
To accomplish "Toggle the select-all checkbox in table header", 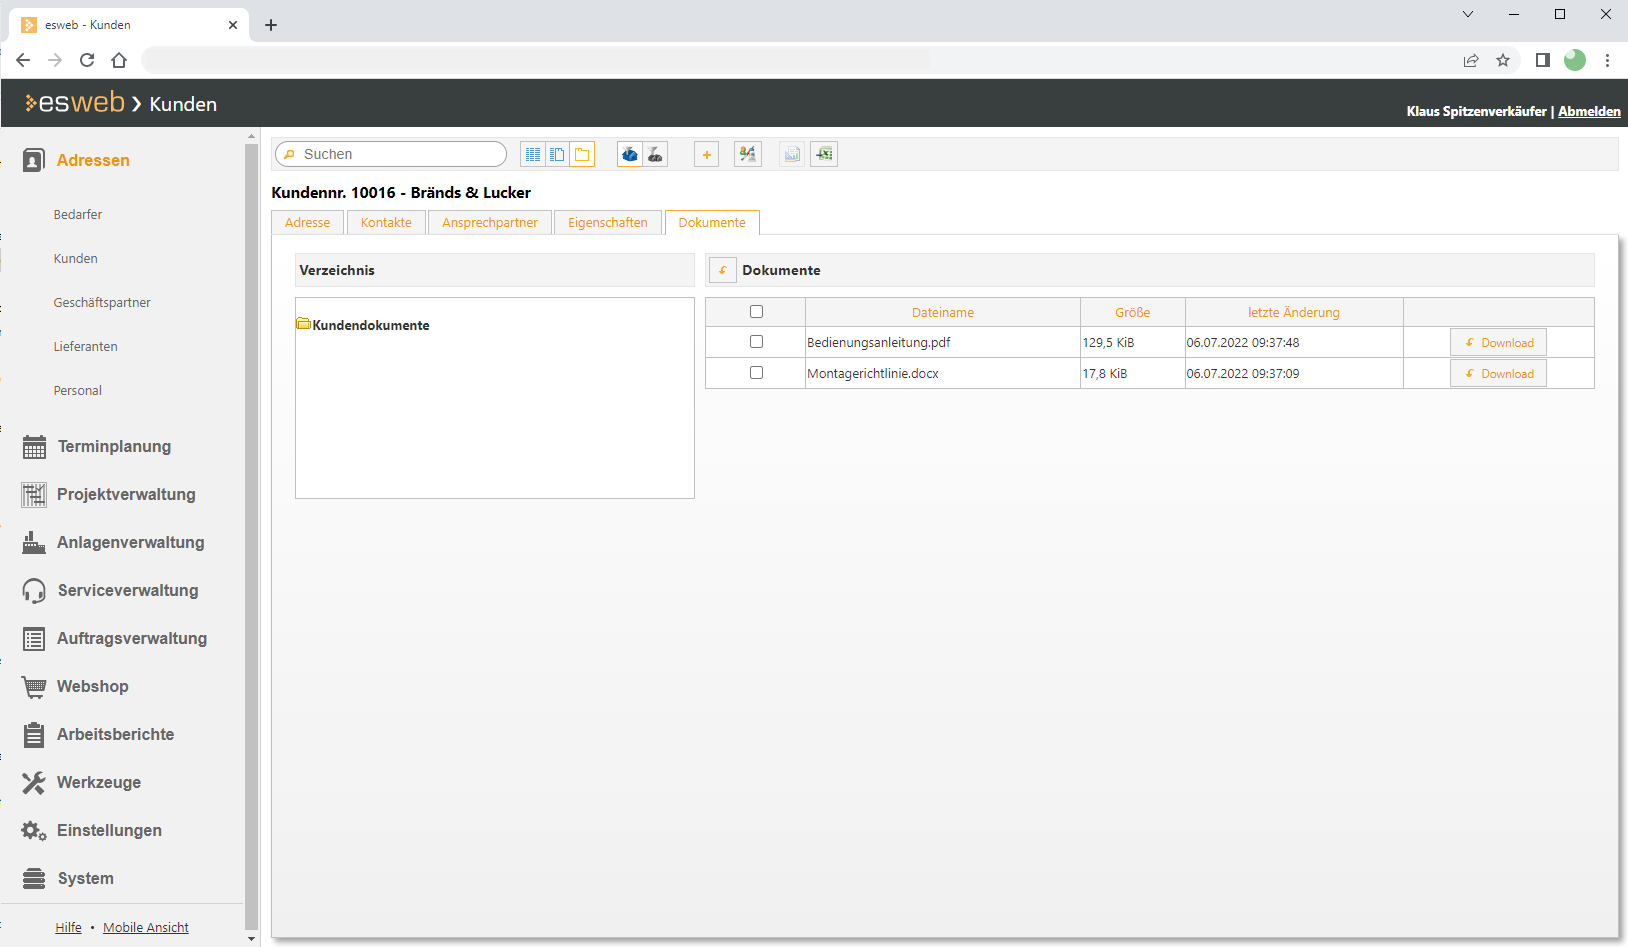I will (x=756, y=312).
